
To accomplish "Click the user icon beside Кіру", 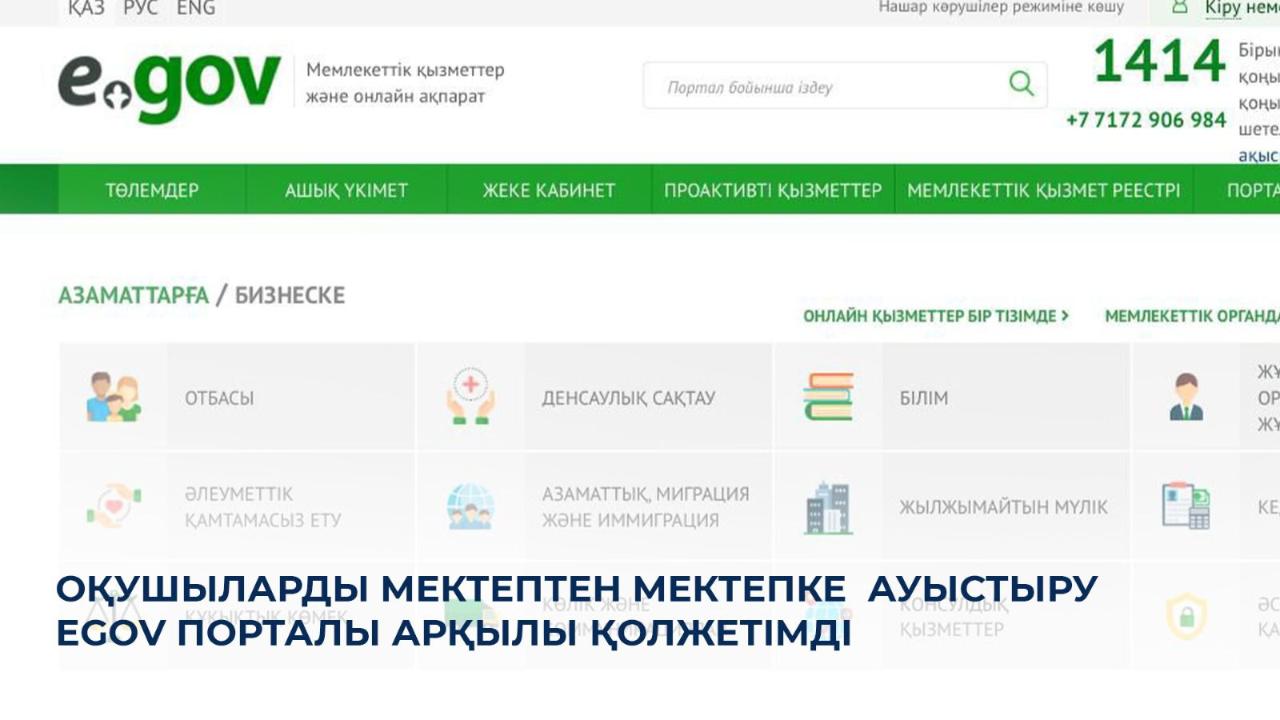I will (1180, 8).
